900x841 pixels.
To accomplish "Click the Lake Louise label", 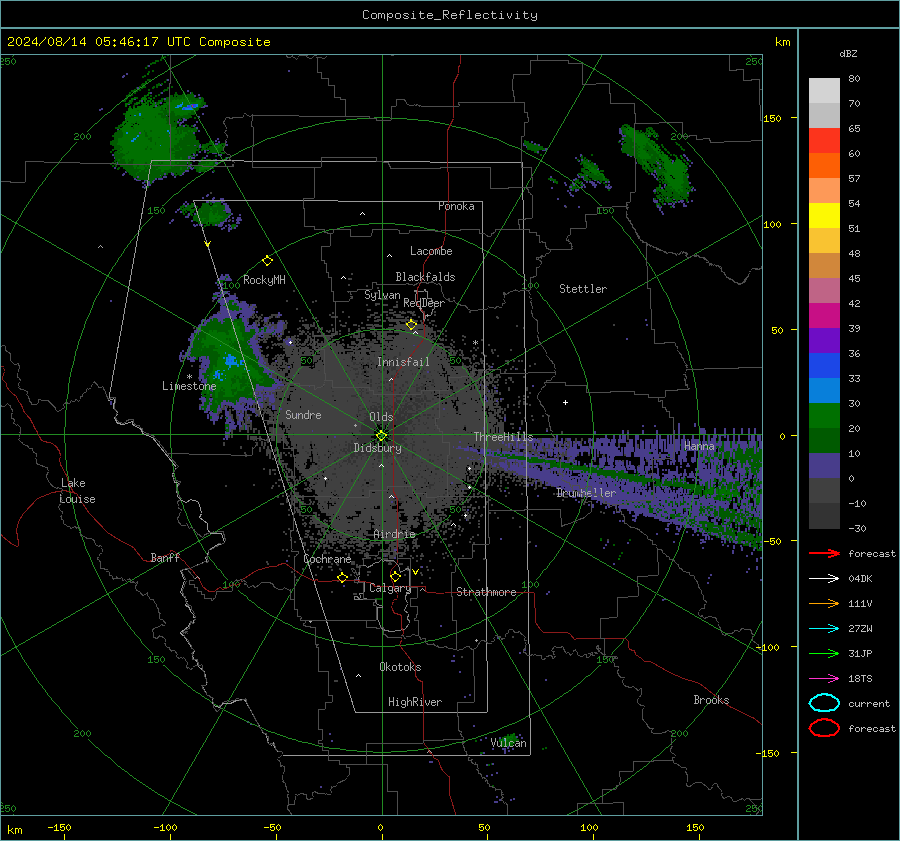I will click(x=77, y=491).
